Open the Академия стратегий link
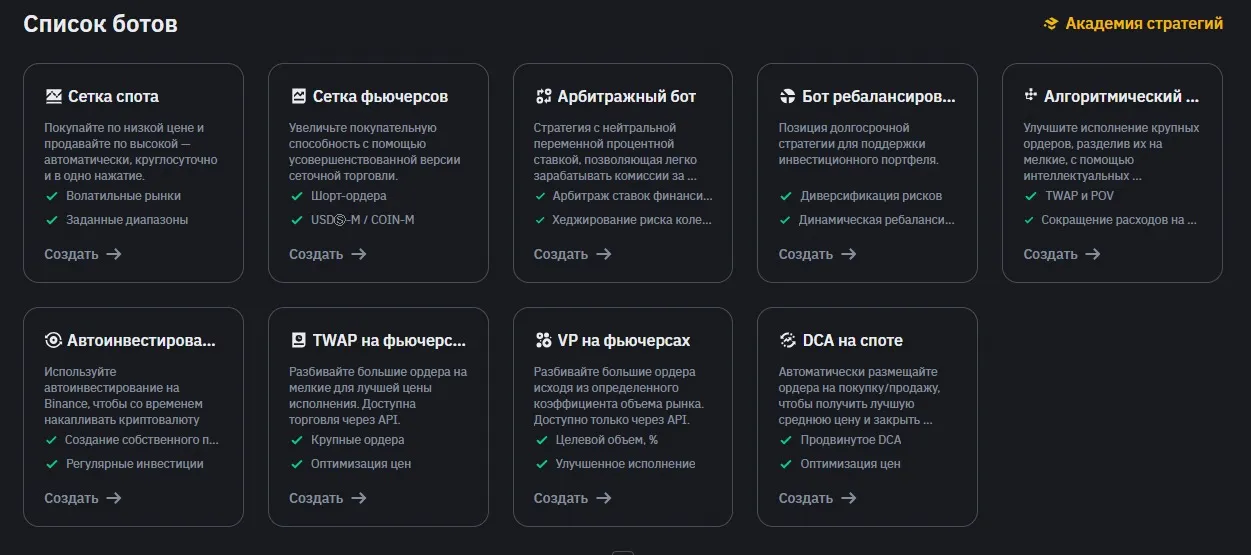The height and width of the screenshot is (555, 1251). click(1143, 23)
